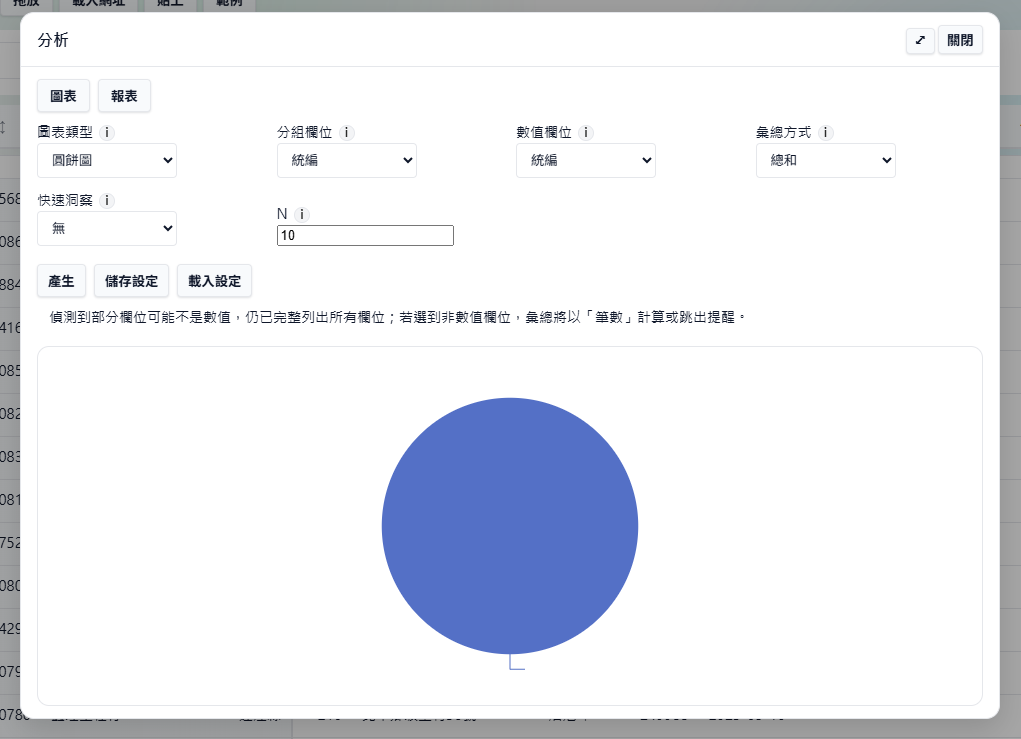Image resolution: width=1021 pixels, height=739 pixels.
Task: Switch to the 圖表 tab
Action: [63, 96]
